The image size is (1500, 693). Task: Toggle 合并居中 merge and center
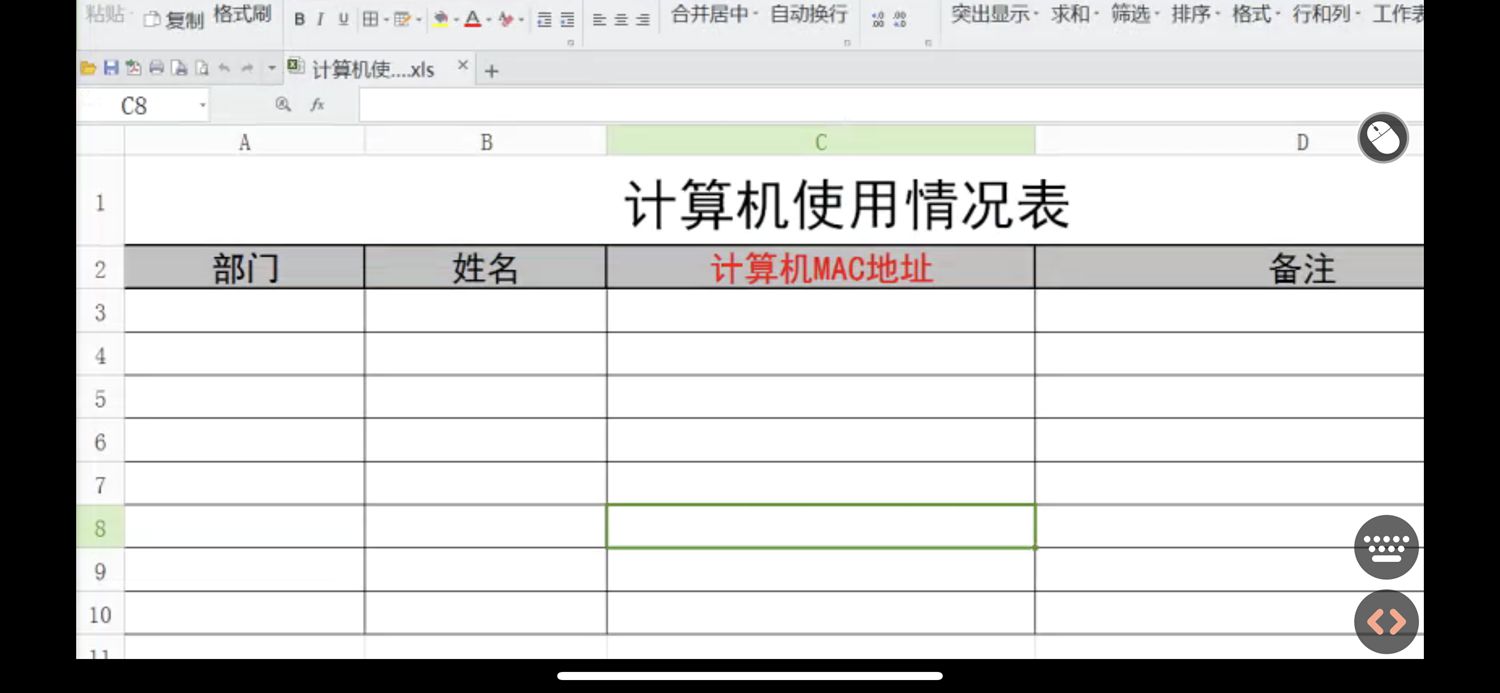tap(706, 16)
